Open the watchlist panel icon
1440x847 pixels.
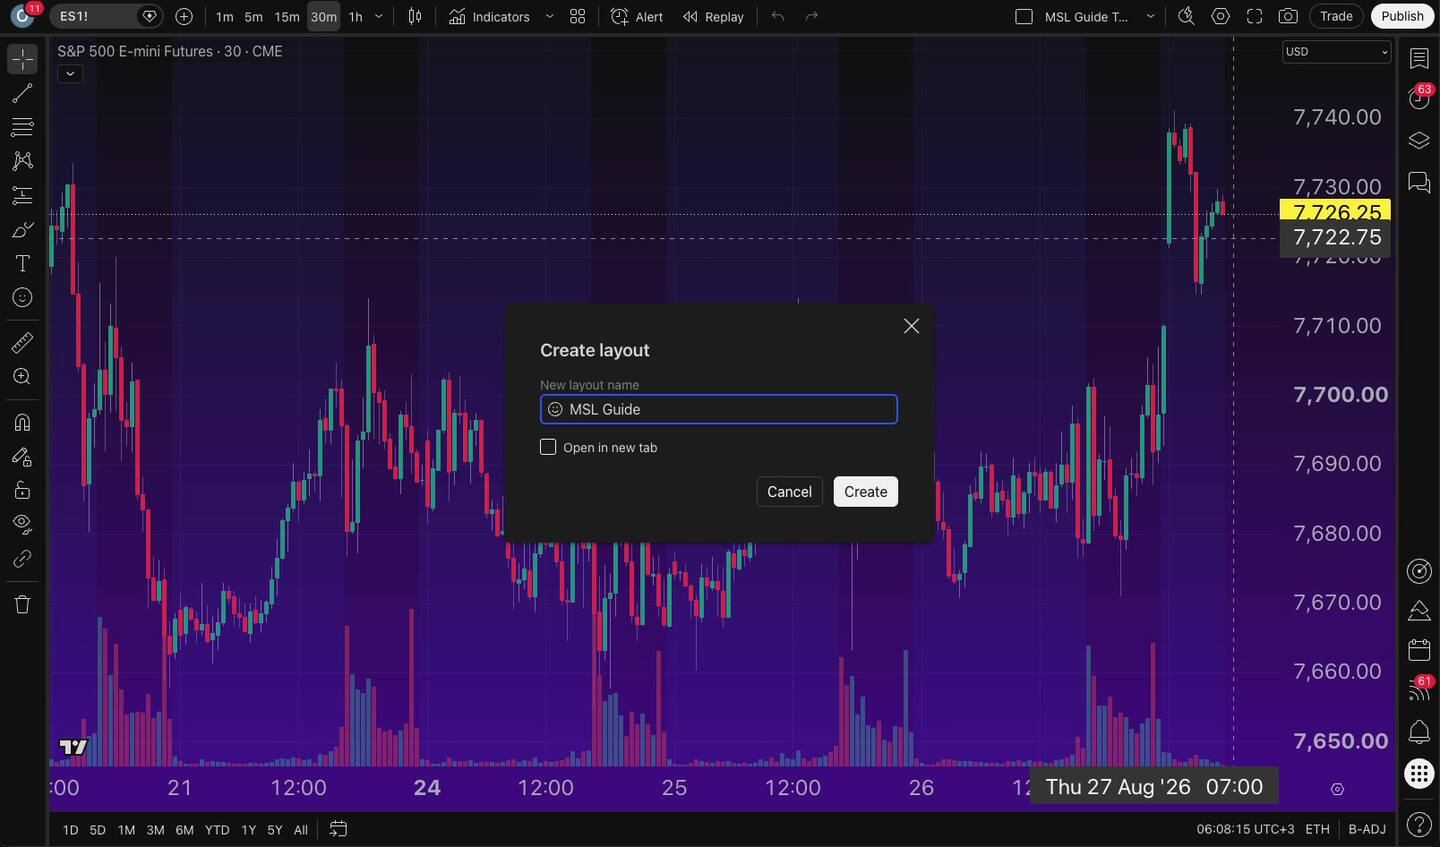click(1419, 59)
